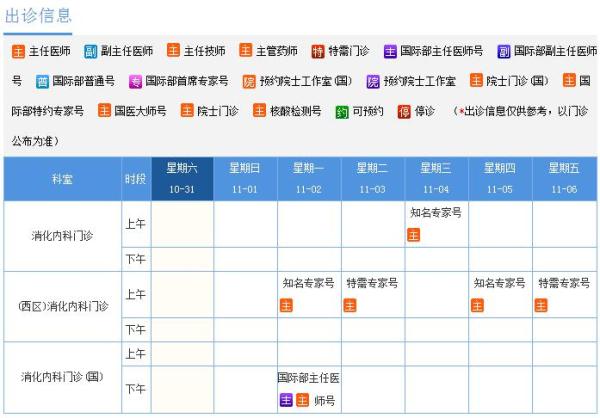Click the 主管药师 legend icon
Screen dimensions: 600x418
(x=245, y=50)
